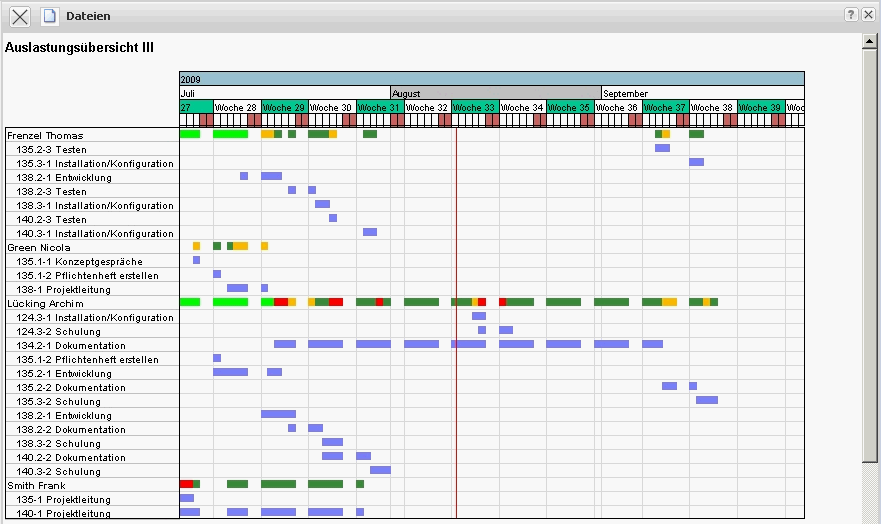Open the Dateien document icon
Viewport: 881px width, 524px height.
[x=49, y=16]
